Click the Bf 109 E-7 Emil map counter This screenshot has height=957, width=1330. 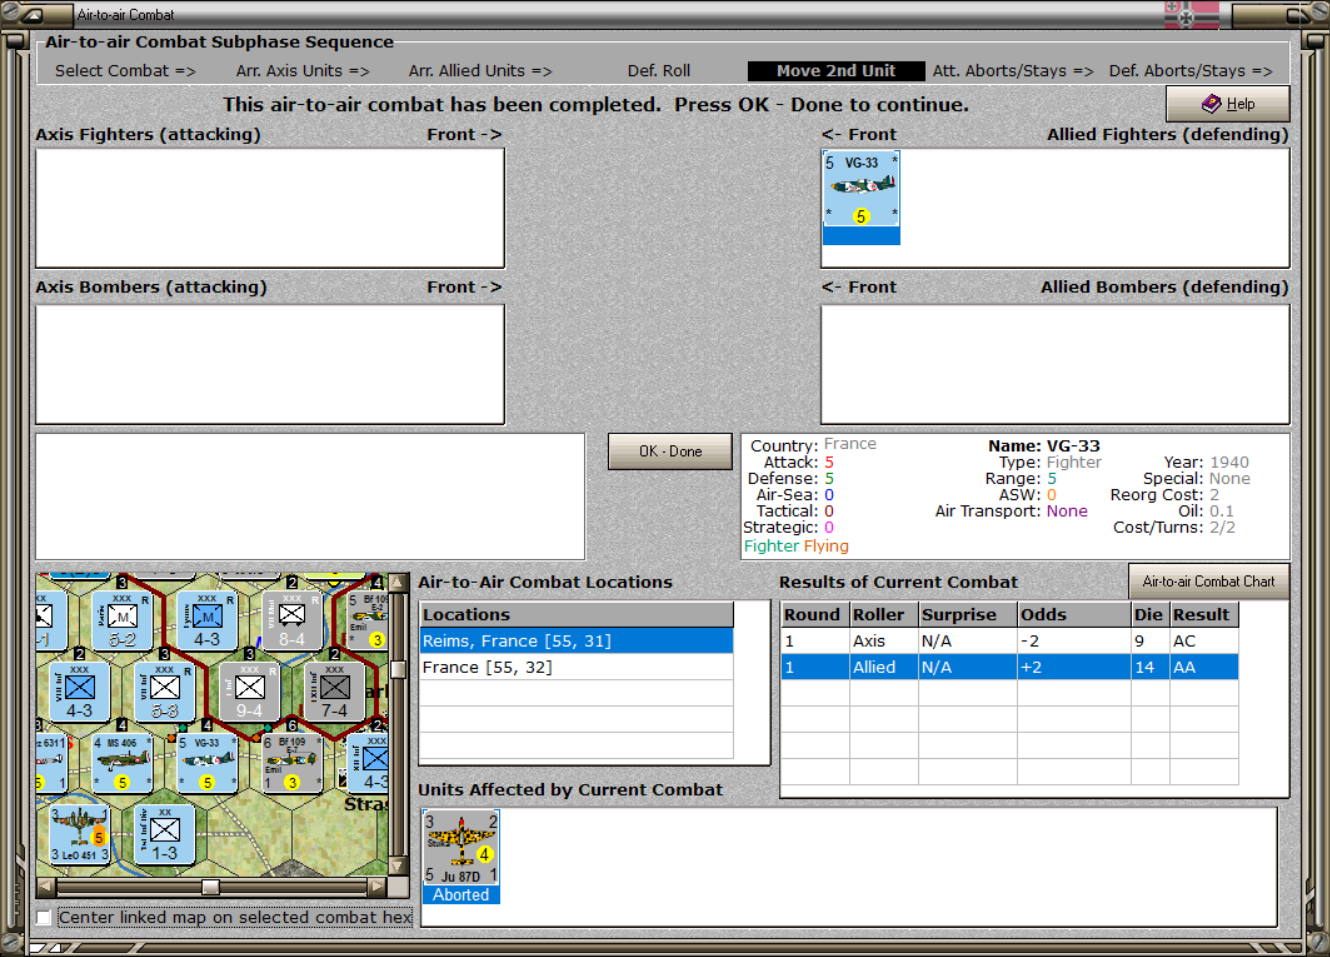tap(292, 763)
